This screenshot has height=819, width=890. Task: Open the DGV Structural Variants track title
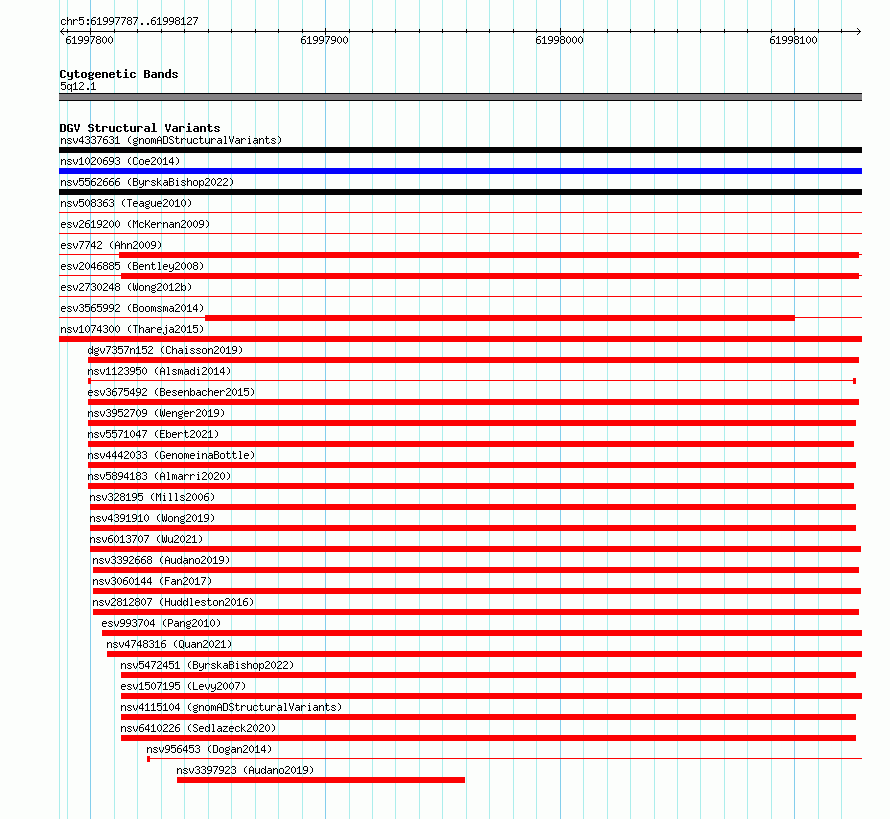point(140,128)
